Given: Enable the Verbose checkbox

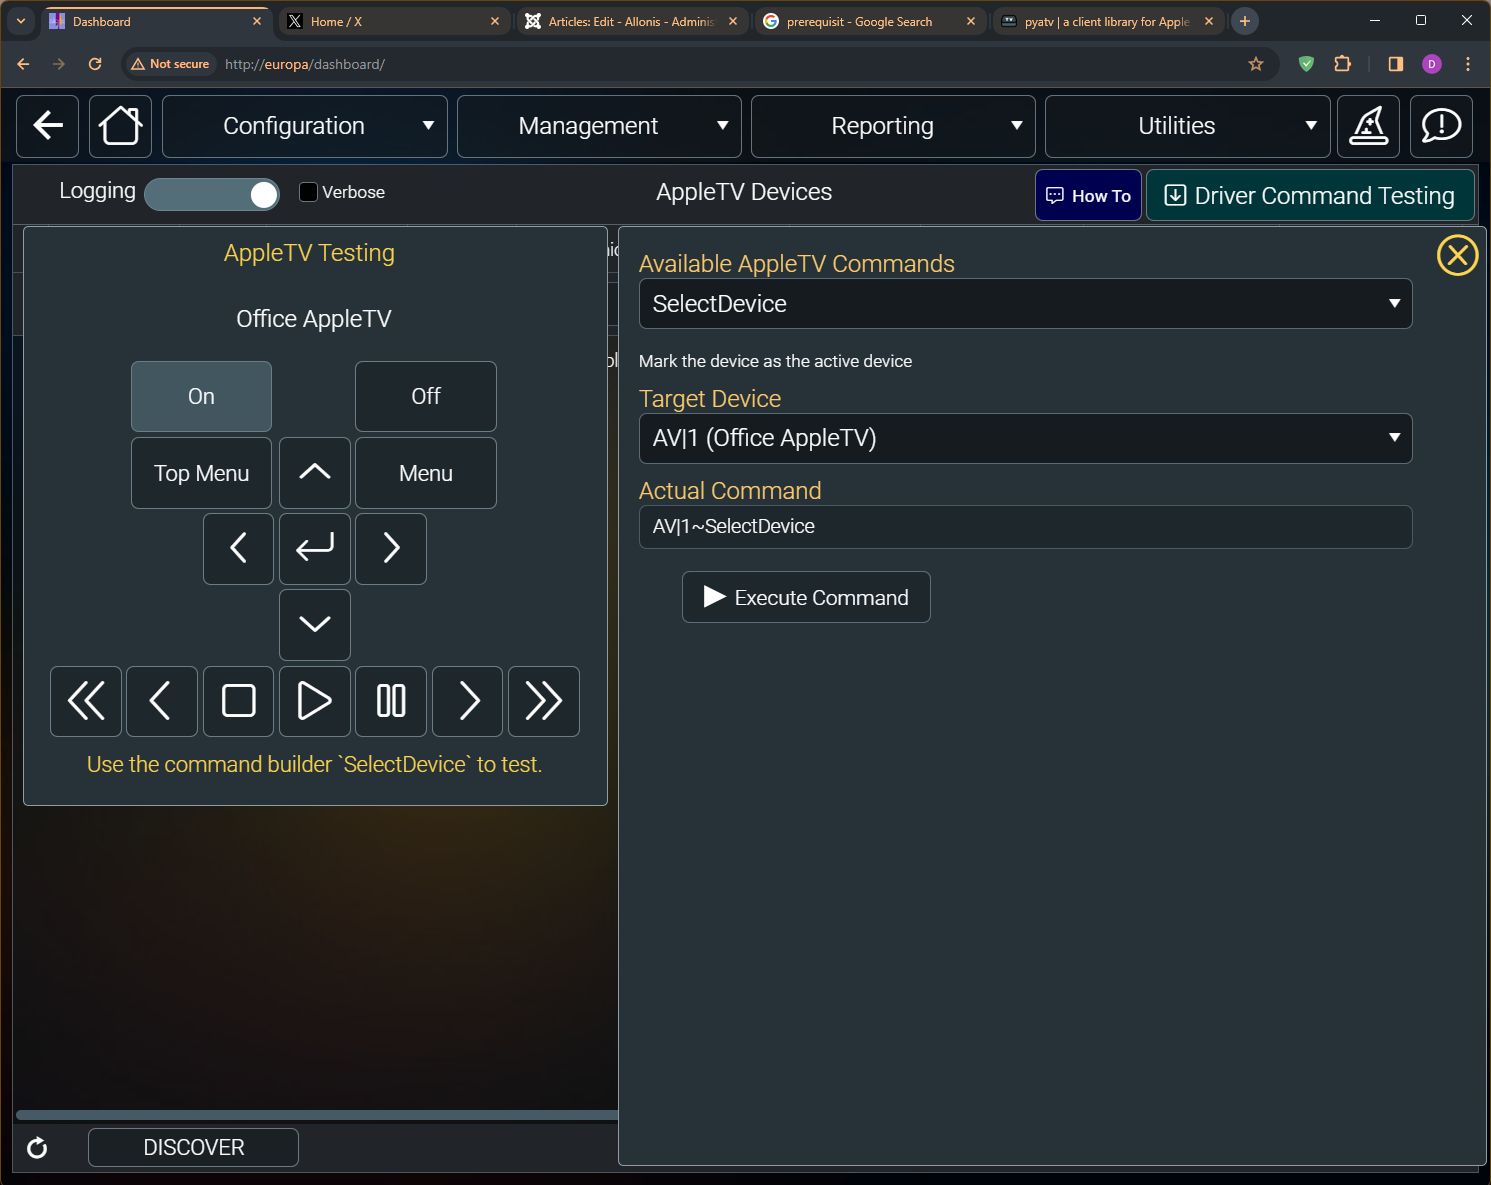Looking at the screenshot, I should [309, 192].
